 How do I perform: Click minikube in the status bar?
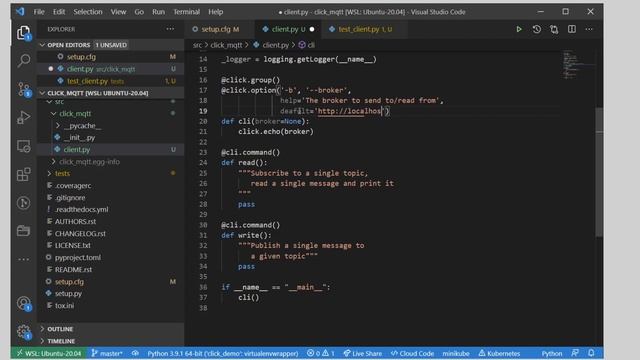[456, 353]
